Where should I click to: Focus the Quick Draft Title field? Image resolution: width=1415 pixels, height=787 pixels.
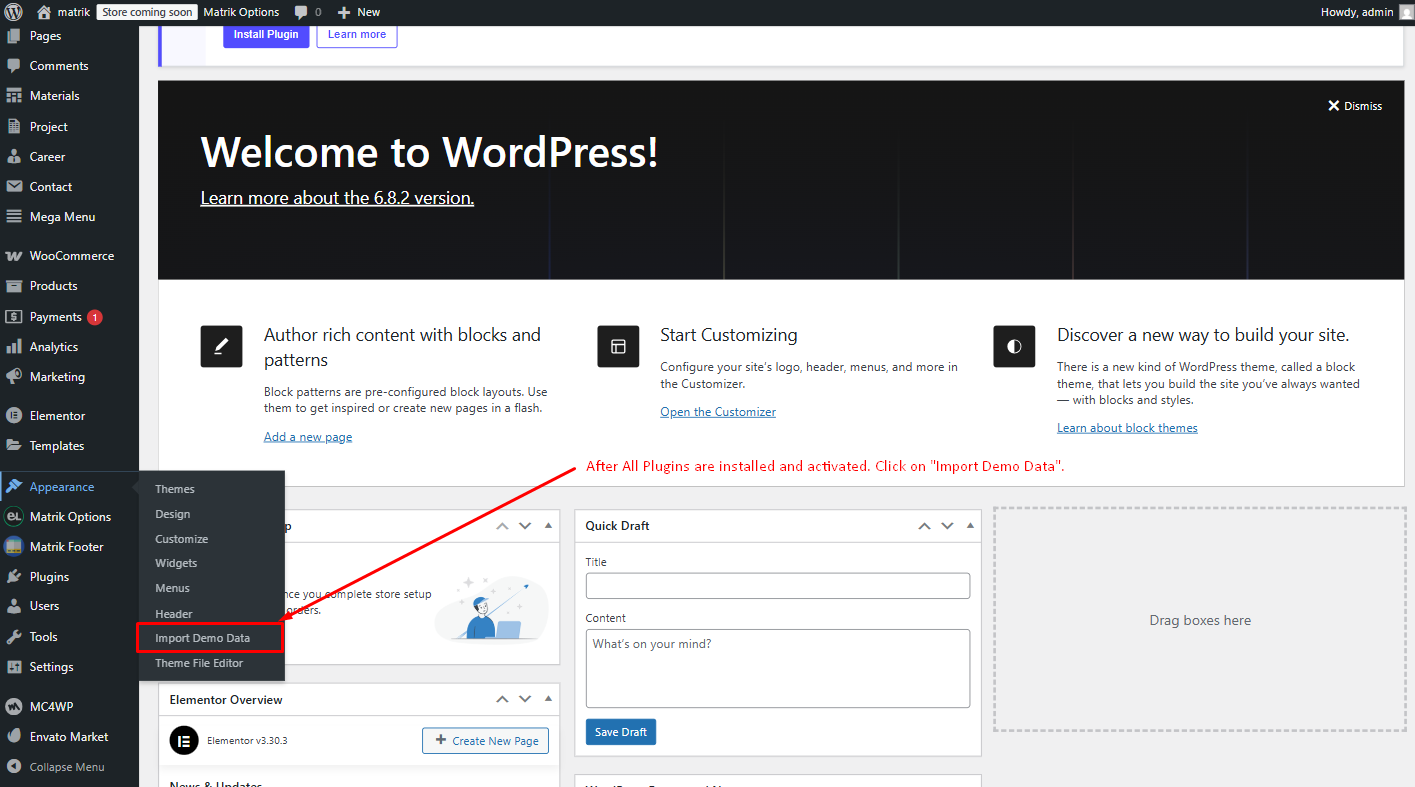point(778,586)
